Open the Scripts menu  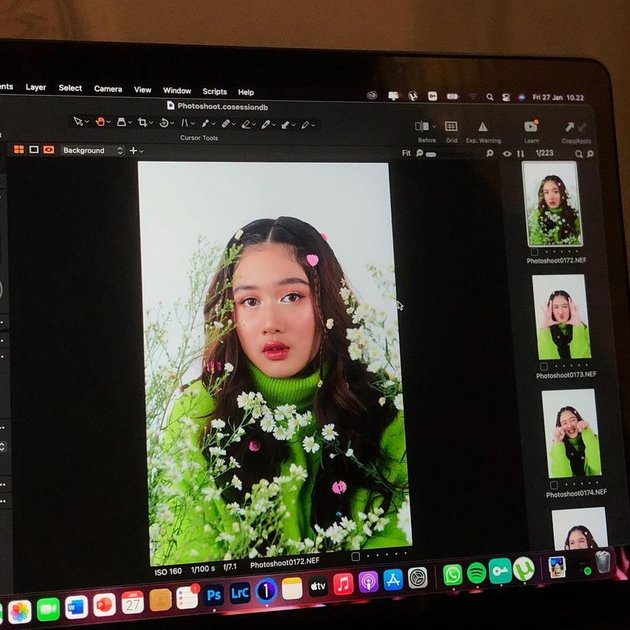[x=215, y=91]
